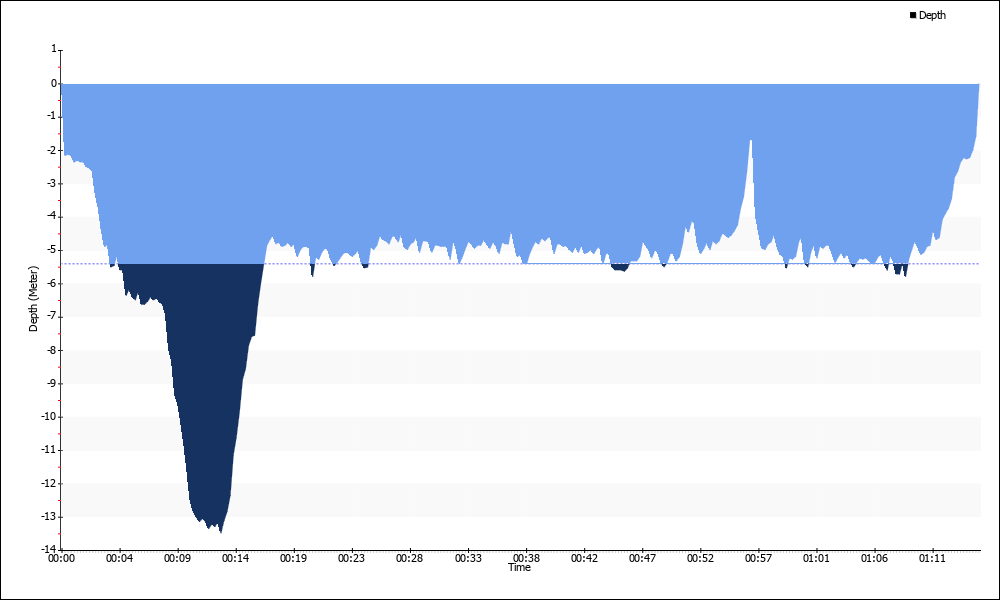Select the 01:06 time tick label

point(874,558)
